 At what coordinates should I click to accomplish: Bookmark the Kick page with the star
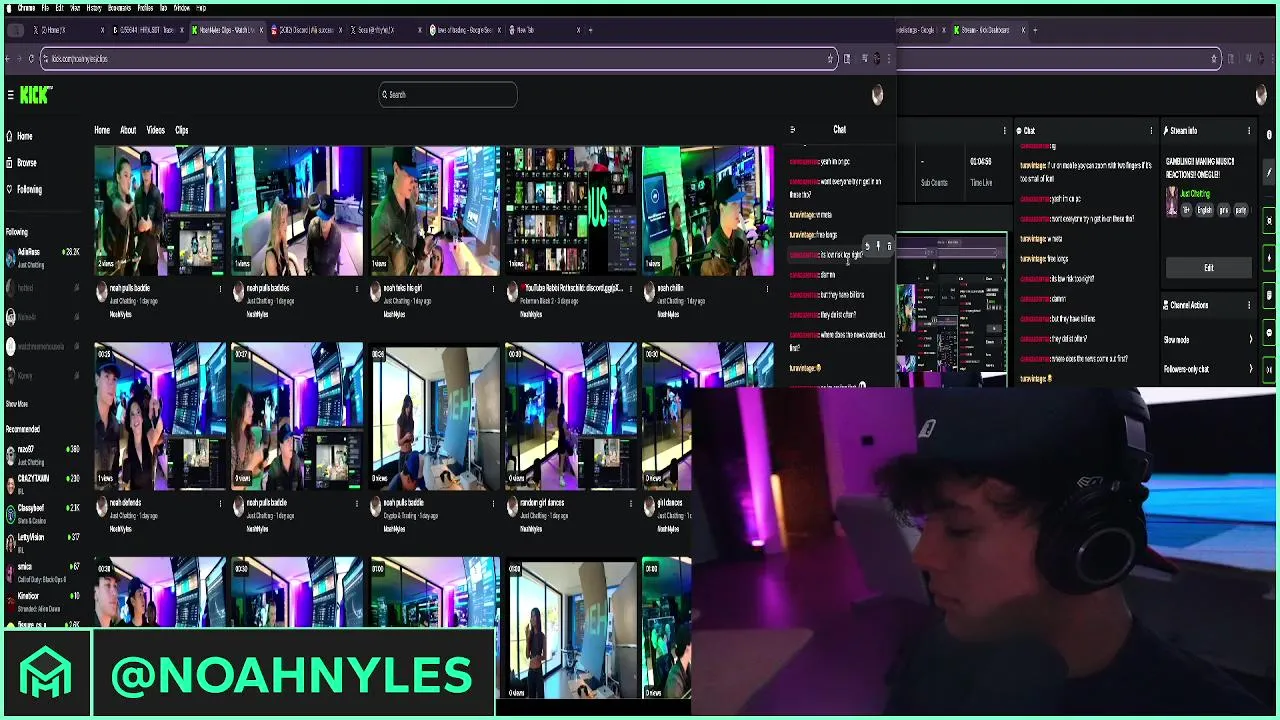[830, 59]
